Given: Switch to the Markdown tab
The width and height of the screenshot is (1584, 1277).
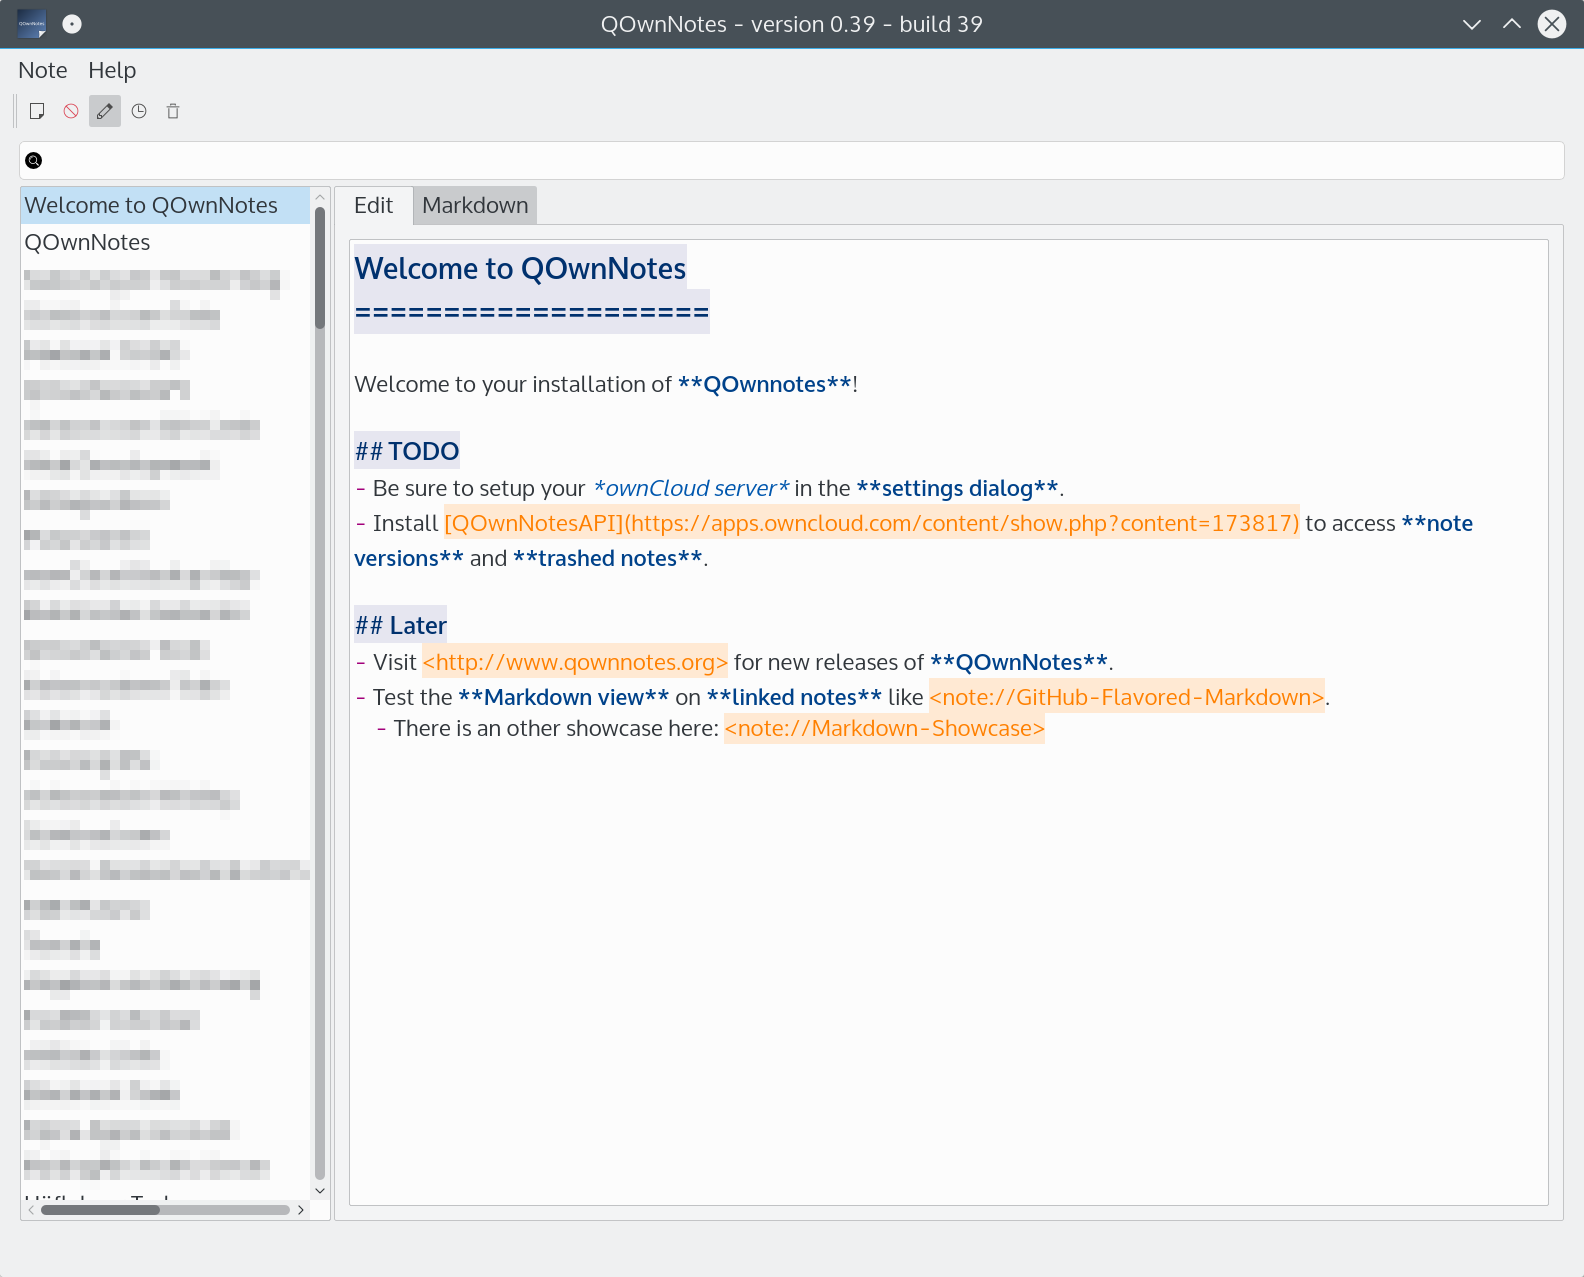Looking at the screenshot, I should pyautogui.click(x=475, y=205).
